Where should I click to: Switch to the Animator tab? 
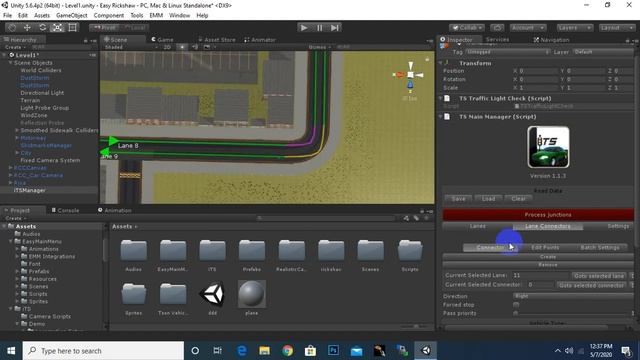[x=260, y=40]
